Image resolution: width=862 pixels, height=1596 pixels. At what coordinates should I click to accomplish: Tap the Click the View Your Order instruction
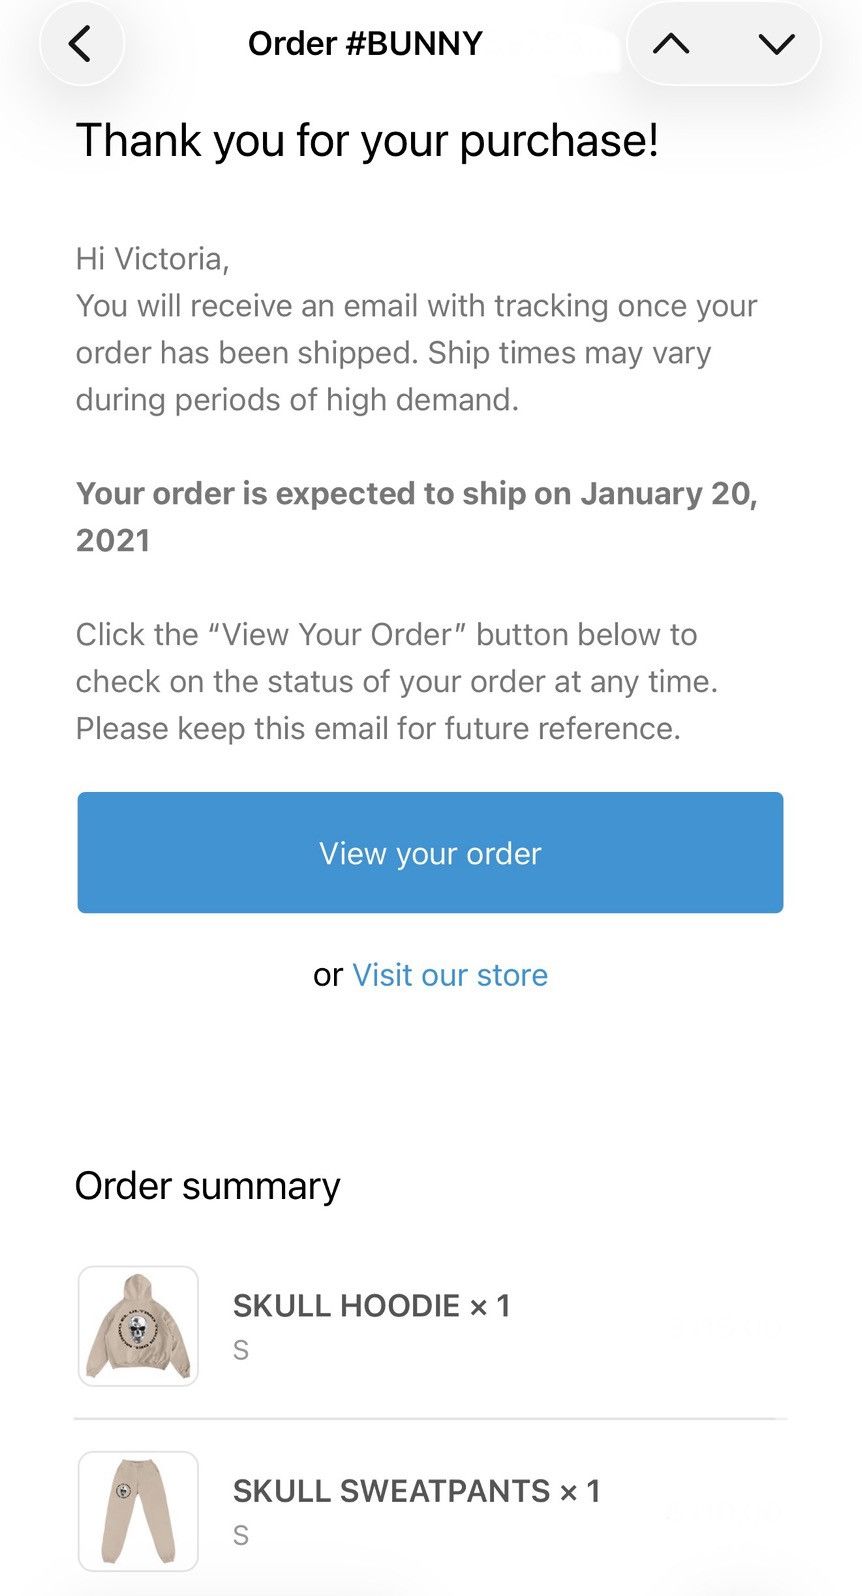pyautogui.click(x=397, y=657)
